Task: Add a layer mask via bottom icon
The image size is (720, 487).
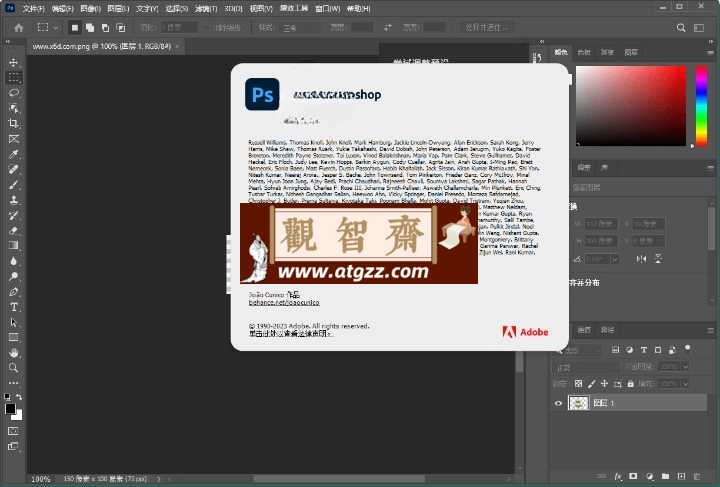Action: pyautogui.click(x=633, y=476)
